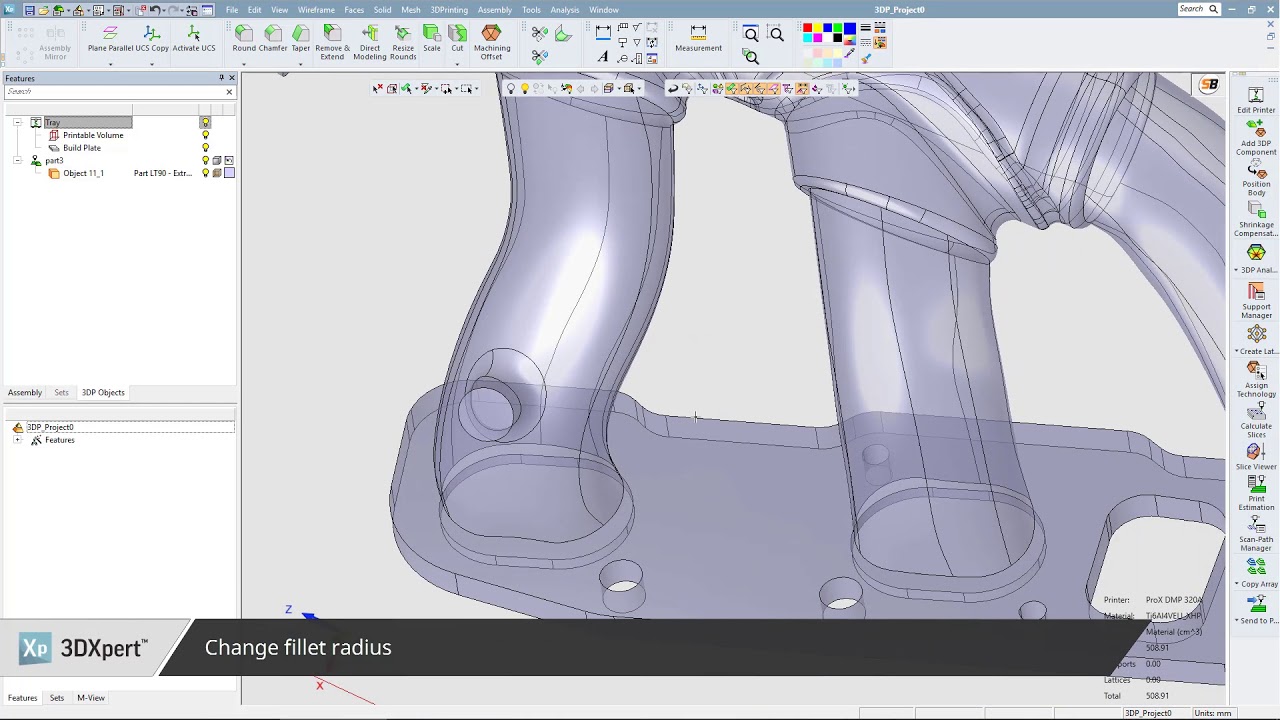Click the UCS Copy tool
This screenshot has height=720, width=1280.
[x=152, y=39]
